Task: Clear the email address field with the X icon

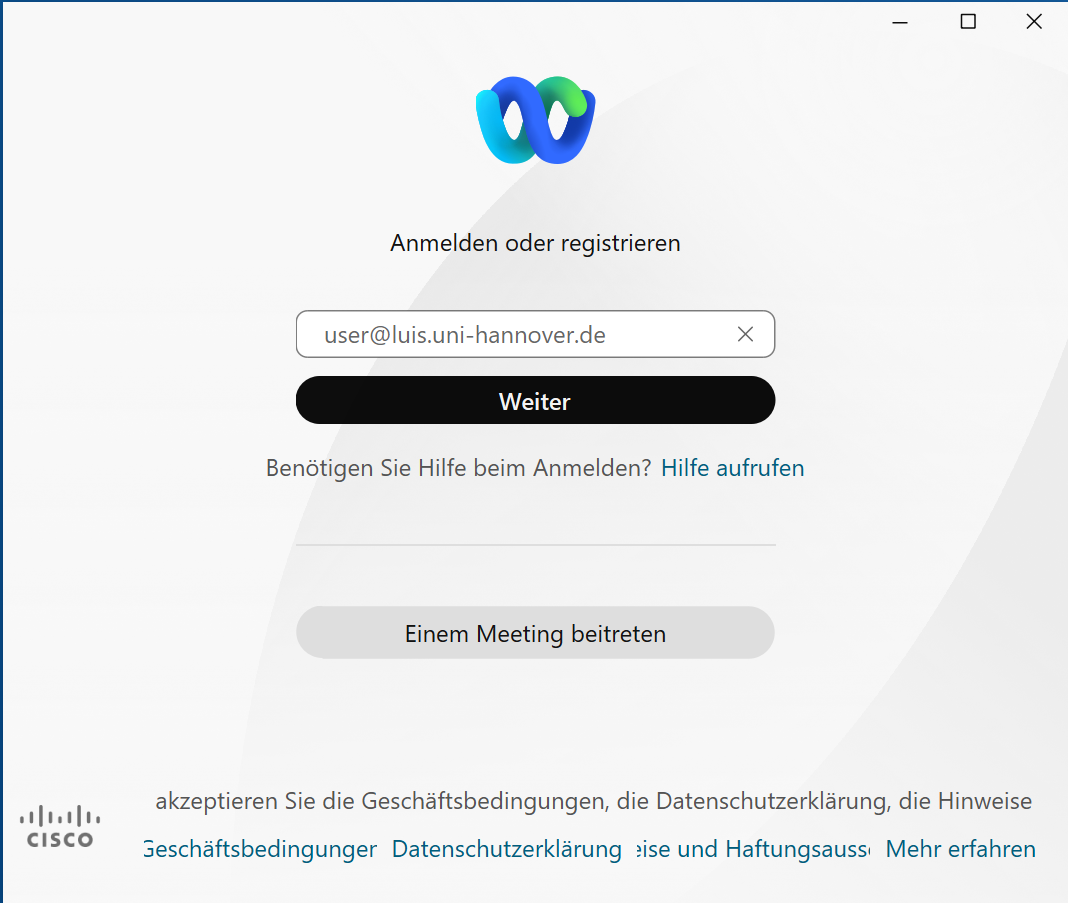Action: (x=745, y=334)
